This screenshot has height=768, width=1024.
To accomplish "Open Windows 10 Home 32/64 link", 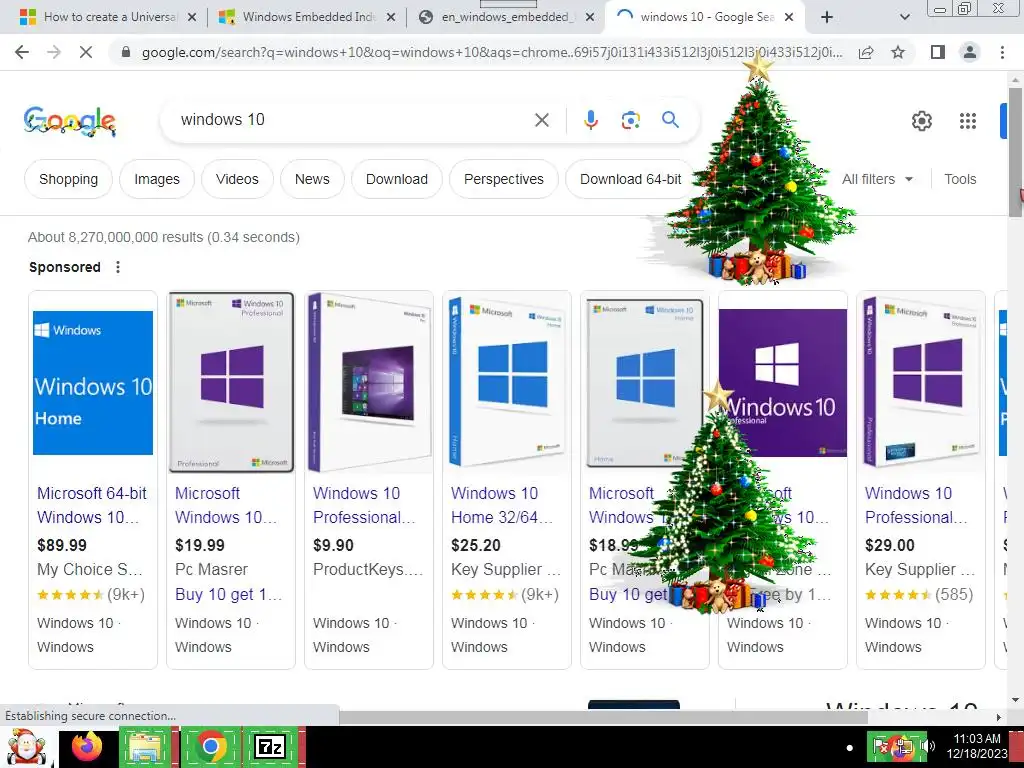I will (x=502, y=505).
